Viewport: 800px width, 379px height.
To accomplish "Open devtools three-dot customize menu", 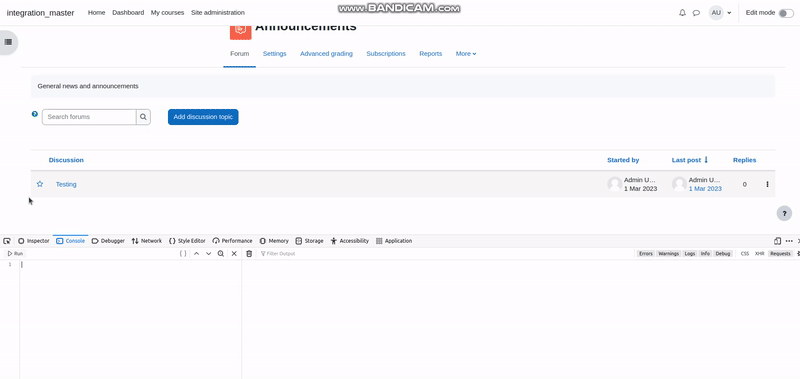I will click(789, 241).
